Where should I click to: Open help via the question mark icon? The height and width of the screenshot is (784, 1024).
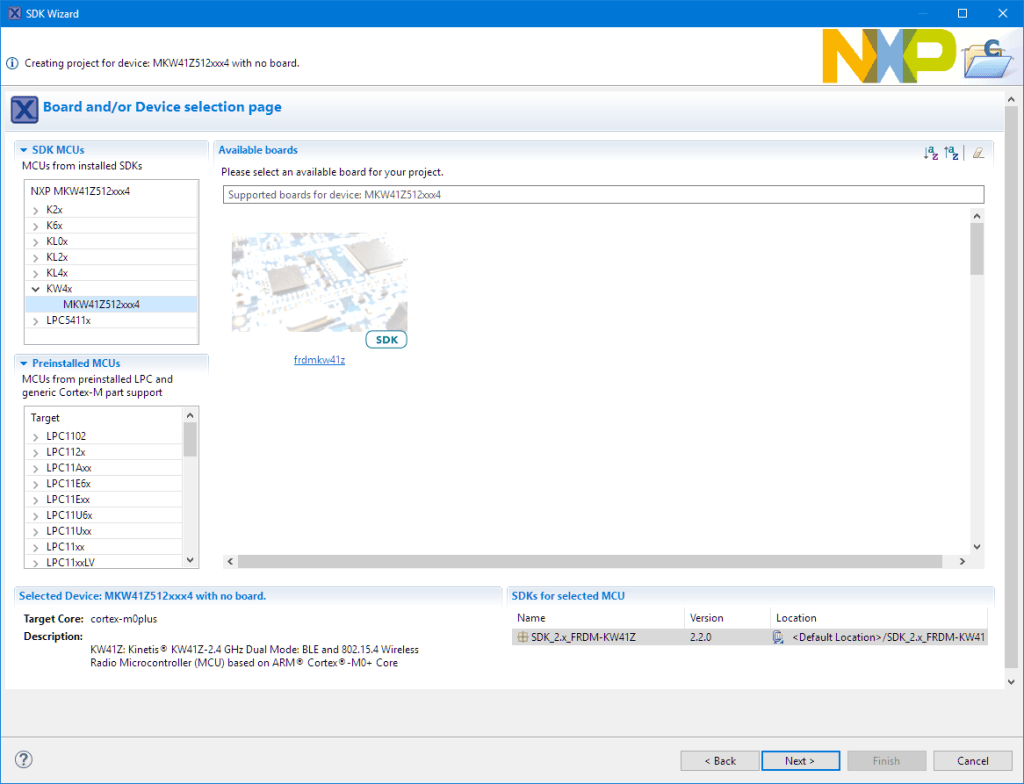[22, 759]
